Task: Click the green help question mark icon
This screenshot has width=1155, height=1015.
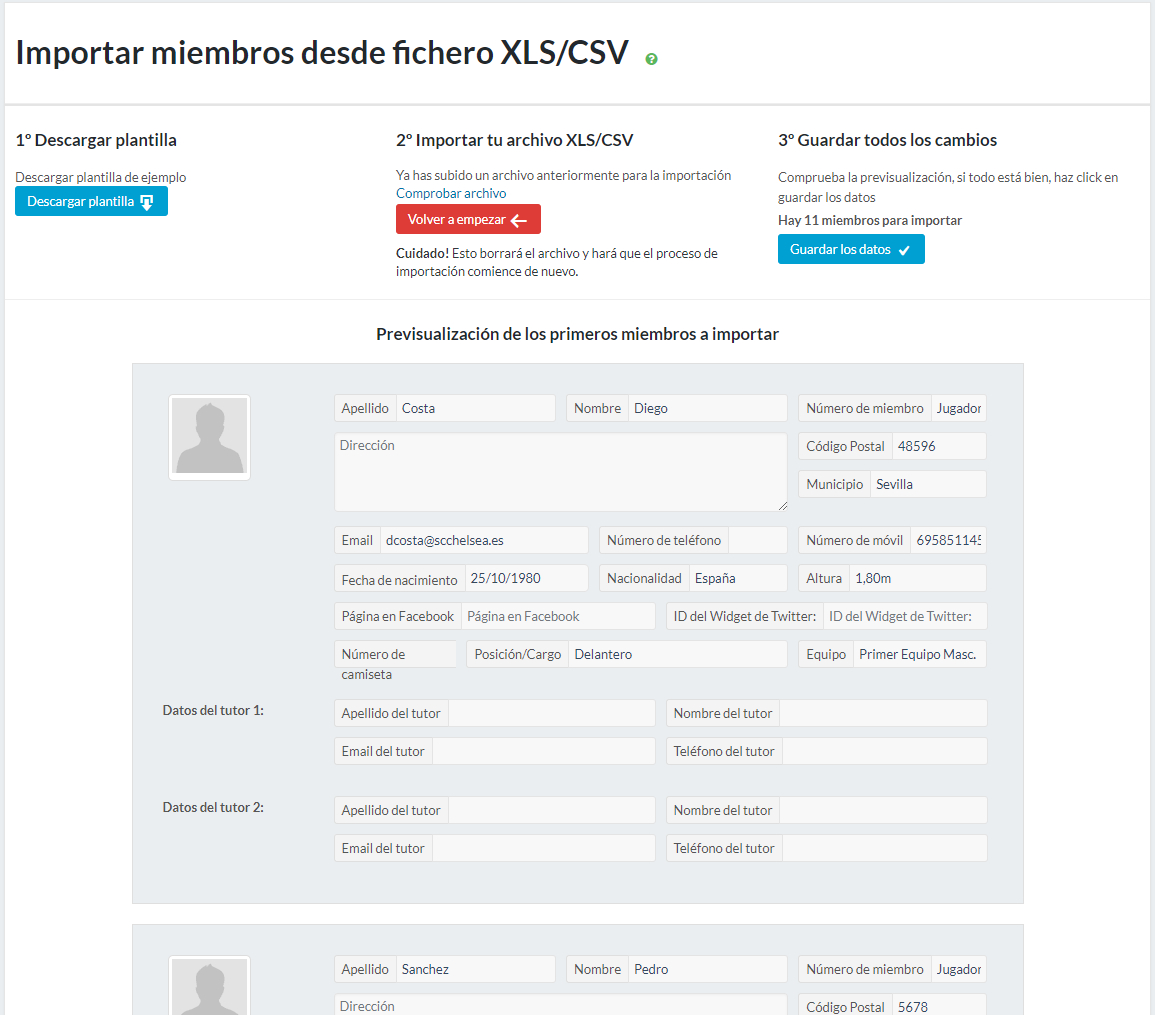Action: pos(652,59)
